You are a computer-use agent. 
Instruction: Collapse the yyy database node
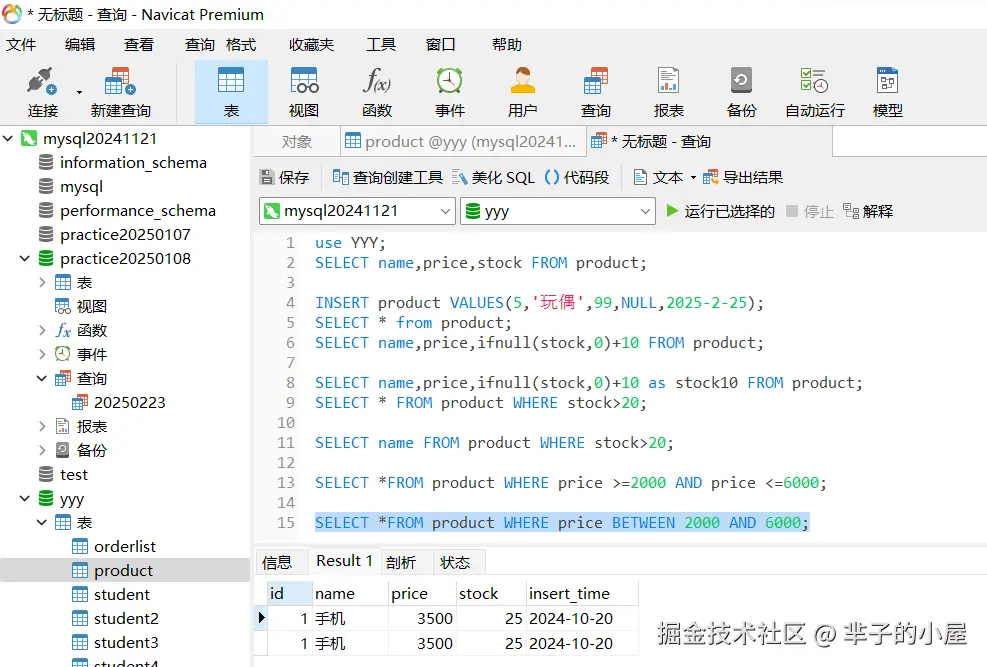[x=25, y=498]
